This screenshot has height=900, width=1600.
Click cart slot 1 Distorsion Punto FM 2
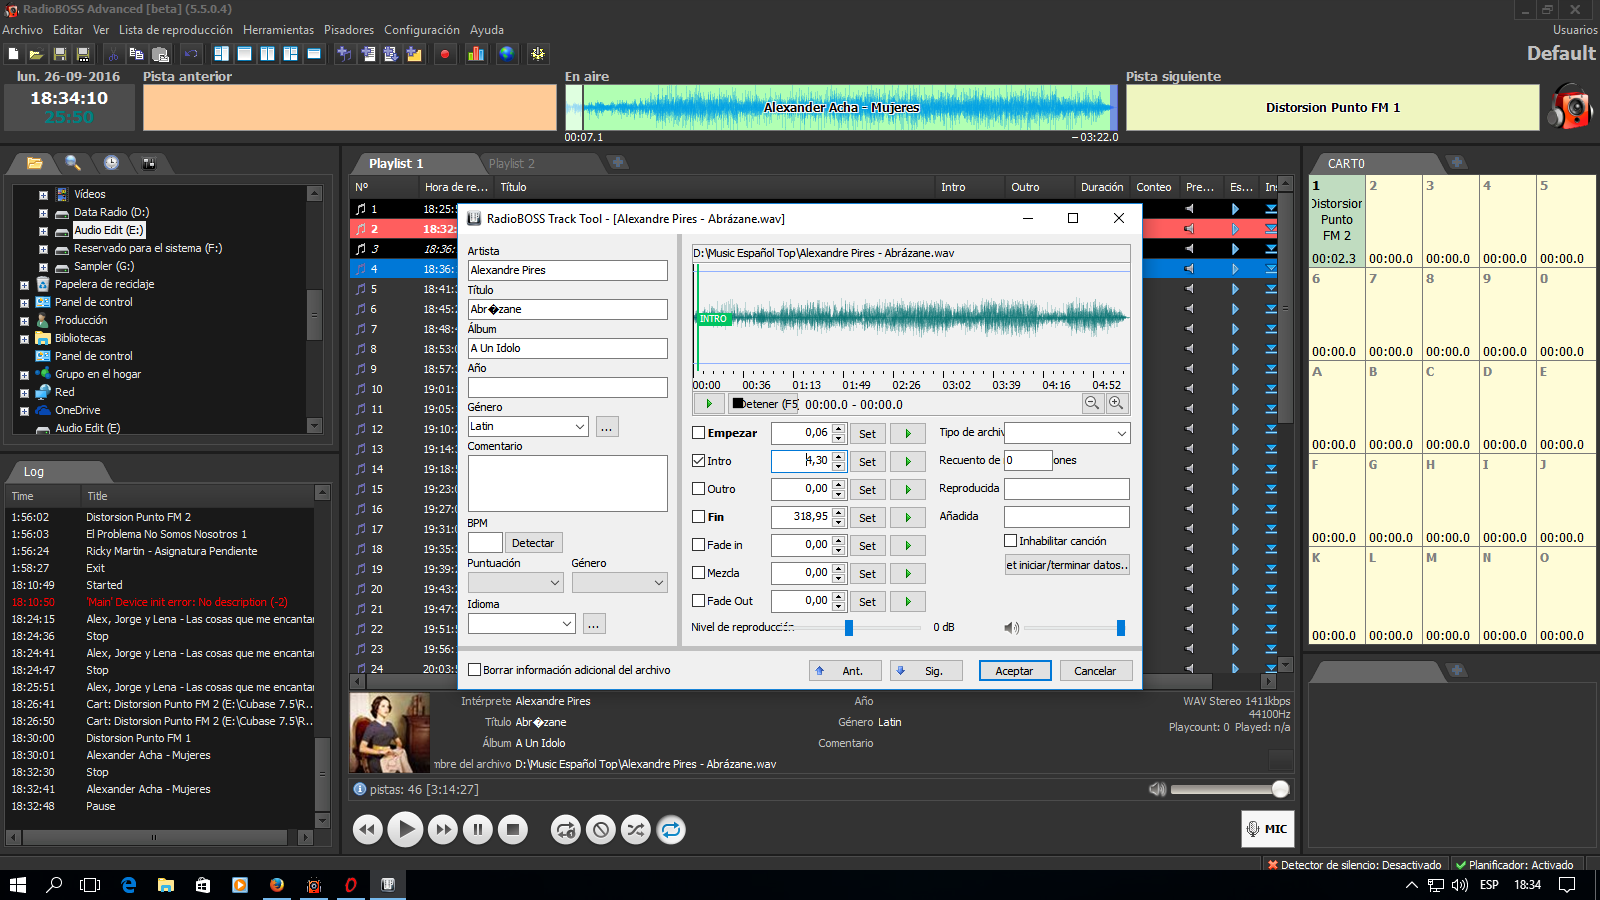click(1337, 222)
